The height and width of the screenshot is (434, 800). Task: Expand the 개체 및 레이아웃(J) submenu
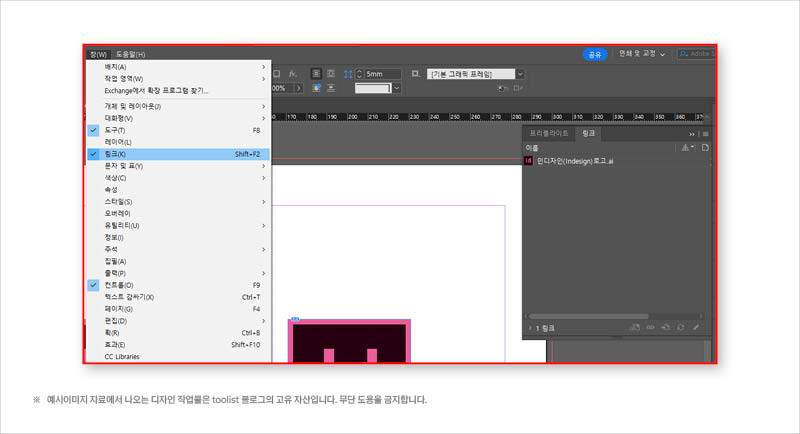178,106
